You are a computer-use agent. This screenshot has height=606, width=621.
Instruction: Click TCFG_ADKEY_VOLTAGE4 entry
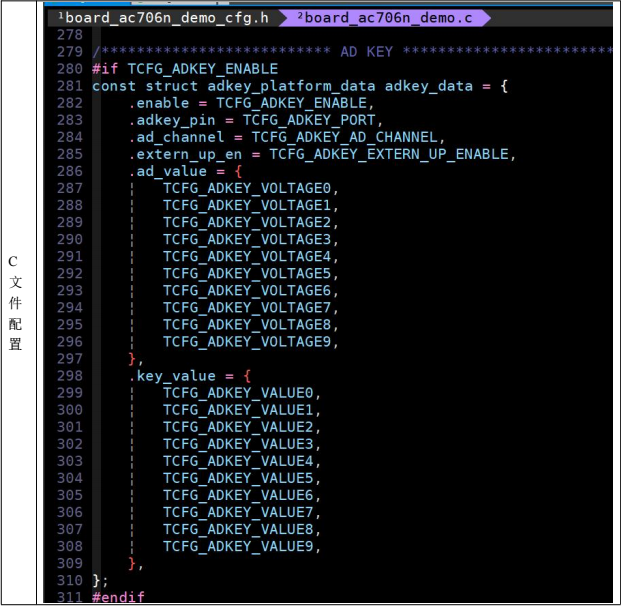(x=247, y=257)
